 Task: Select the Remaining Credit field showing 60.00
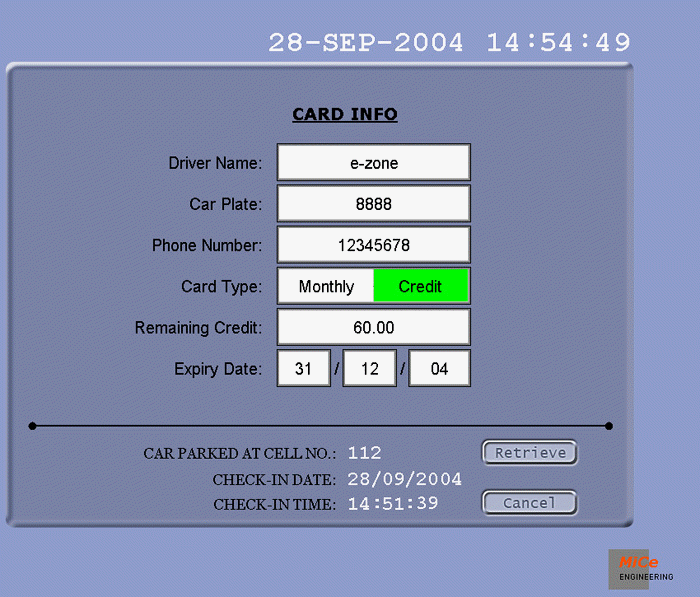[373, 327]
